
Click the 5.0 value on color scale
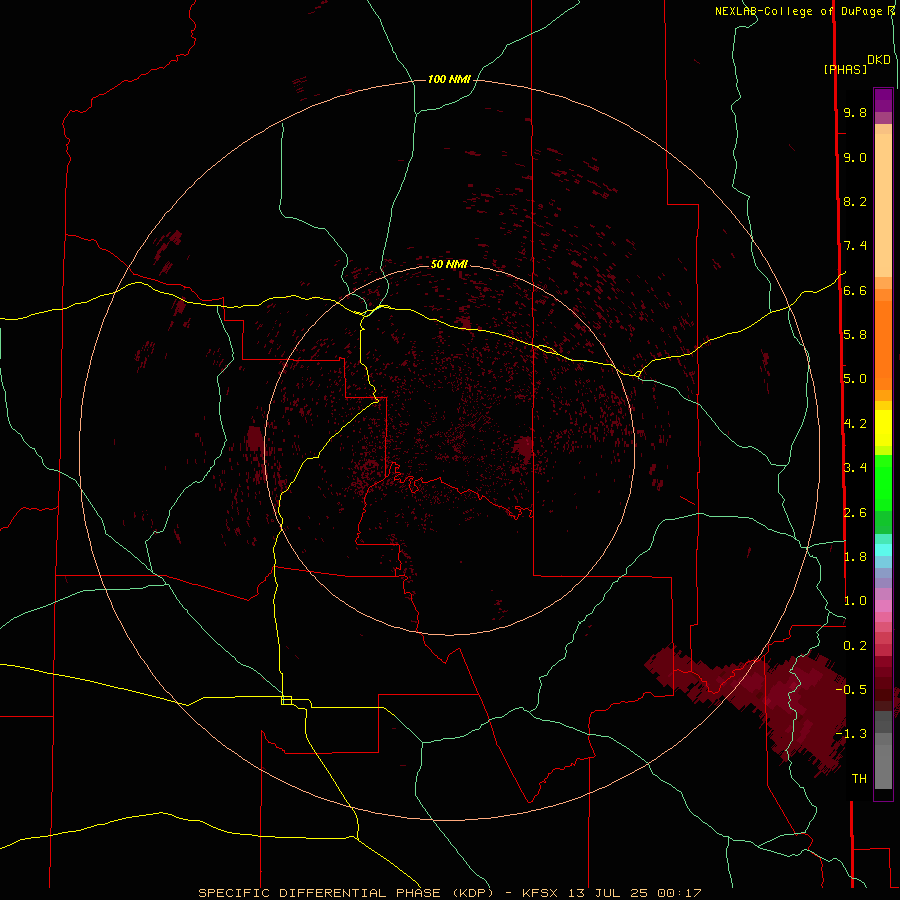coord(855,379)
